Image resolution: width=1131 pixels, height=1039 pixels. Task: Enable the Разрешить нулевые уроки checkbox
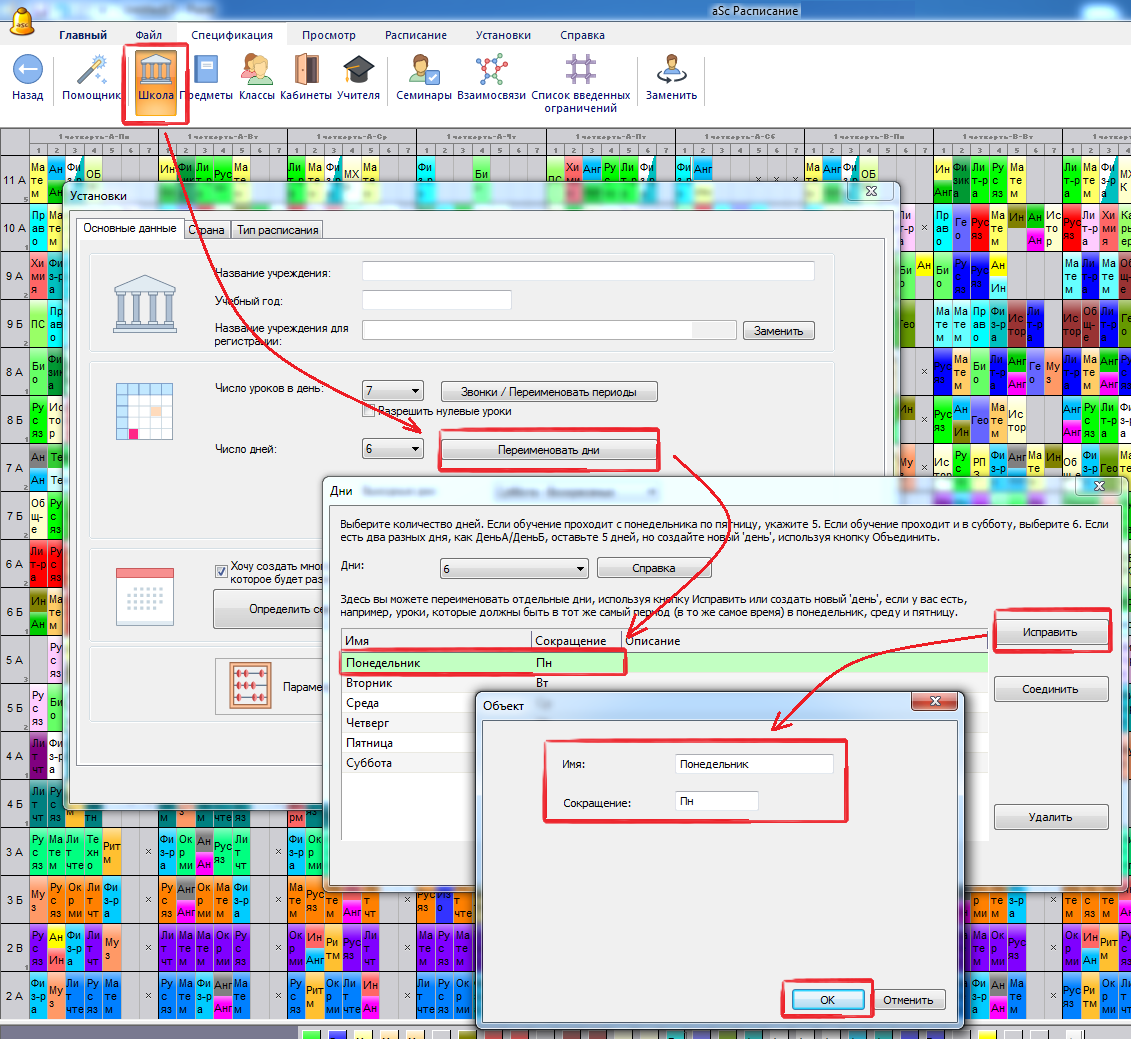[368, 410]
